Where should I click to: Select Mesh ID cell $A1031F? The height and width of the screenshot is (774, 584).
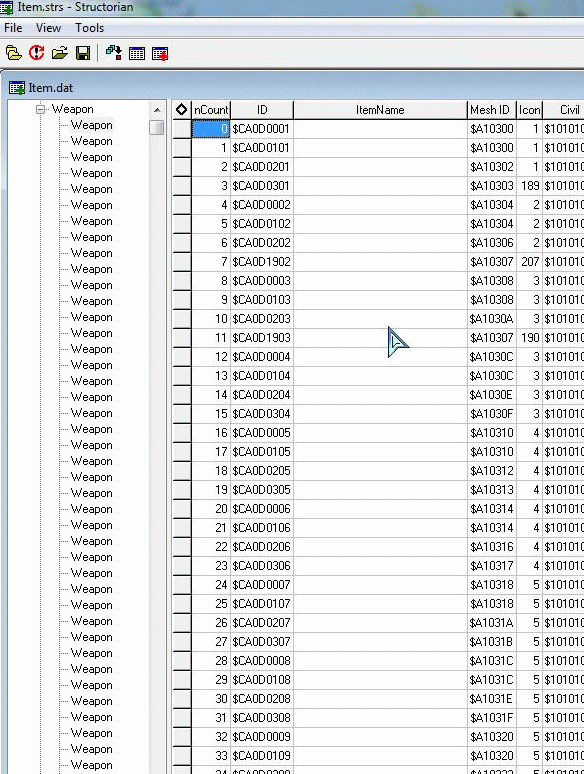point(492,718)
